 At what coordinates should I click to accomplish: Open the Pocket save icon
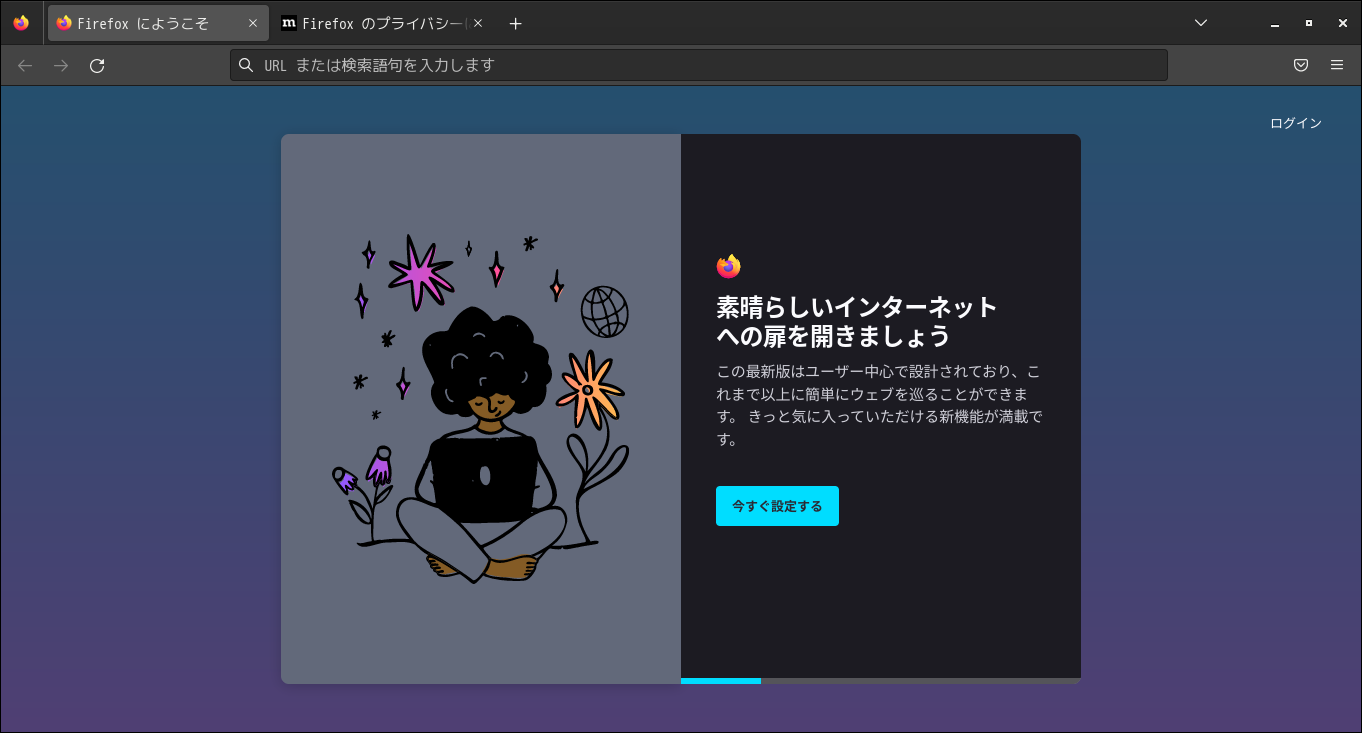(x=1301, y=65)
